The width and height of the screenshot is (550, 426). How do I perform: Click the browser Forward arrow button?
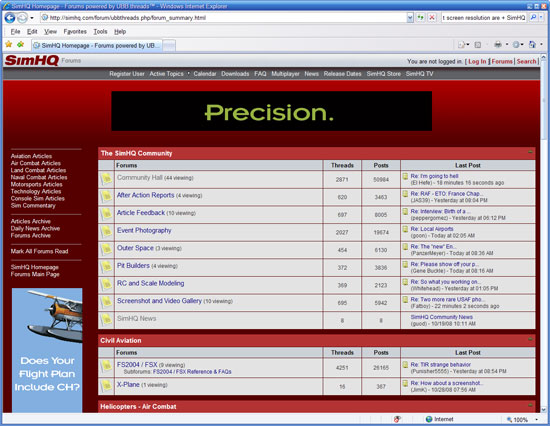tap(22, 18)
